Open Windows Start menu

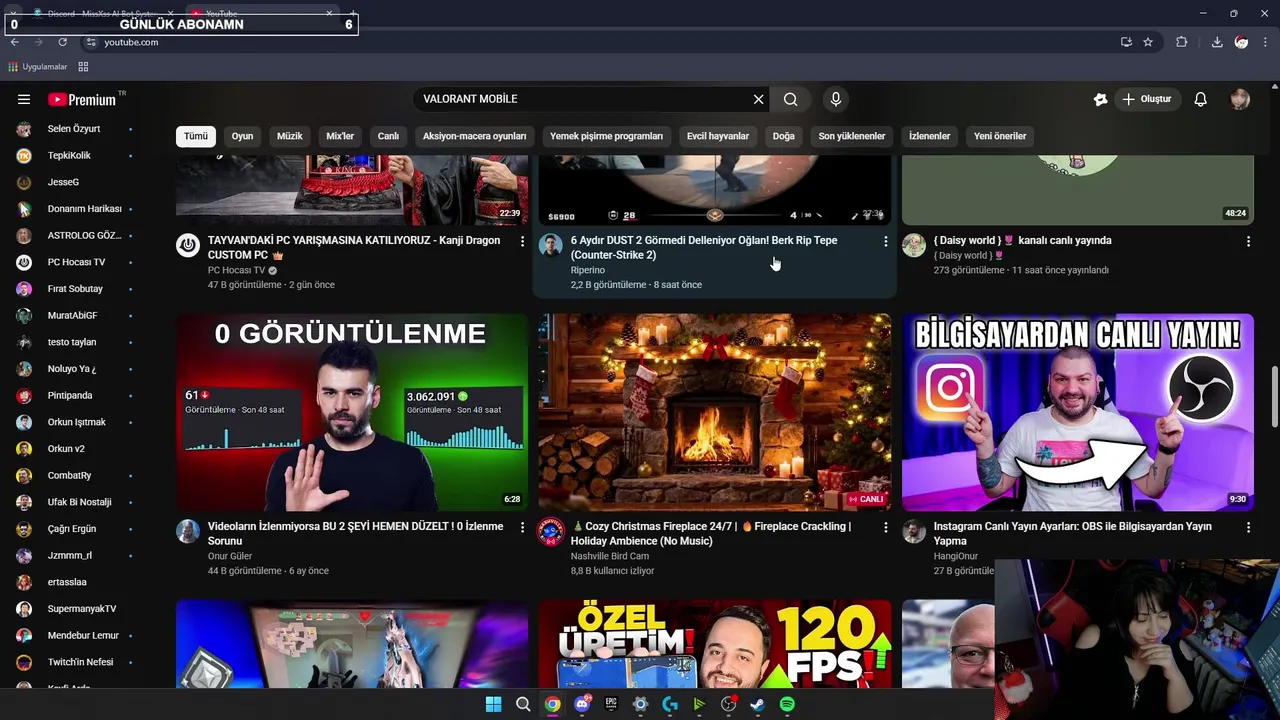pyautogui.click(x=493, y=704)
